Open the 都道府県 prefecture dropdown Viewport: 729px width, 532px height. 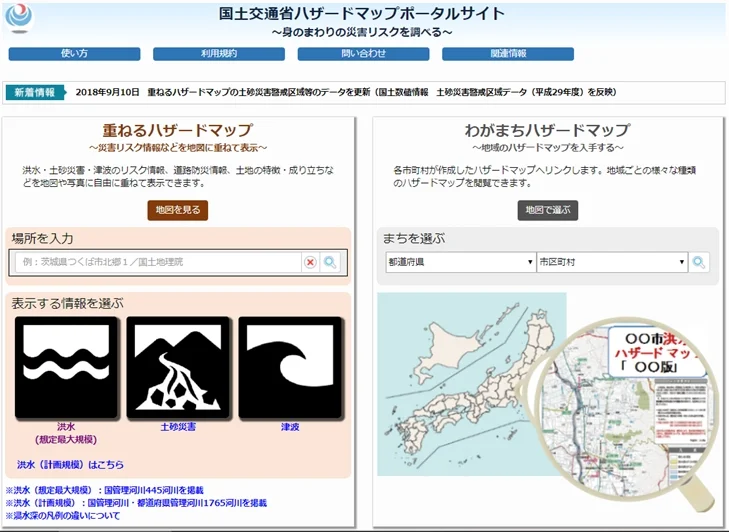460,262
